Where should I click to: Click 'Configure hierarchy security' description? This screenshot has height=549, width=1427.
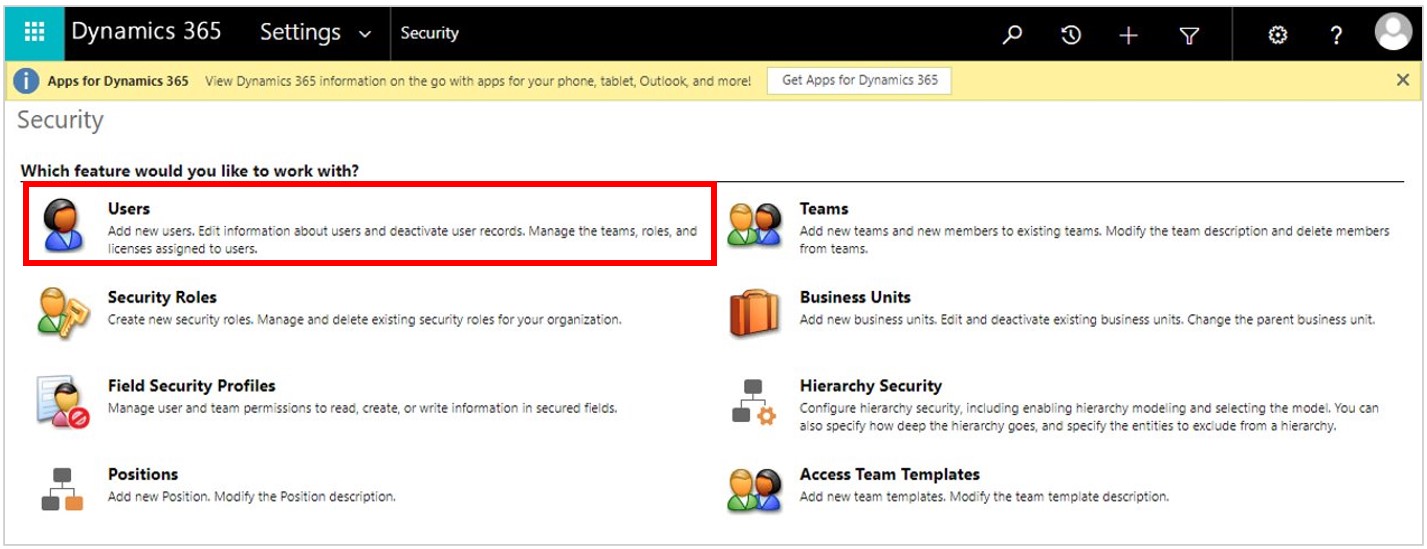point(1090,417)
